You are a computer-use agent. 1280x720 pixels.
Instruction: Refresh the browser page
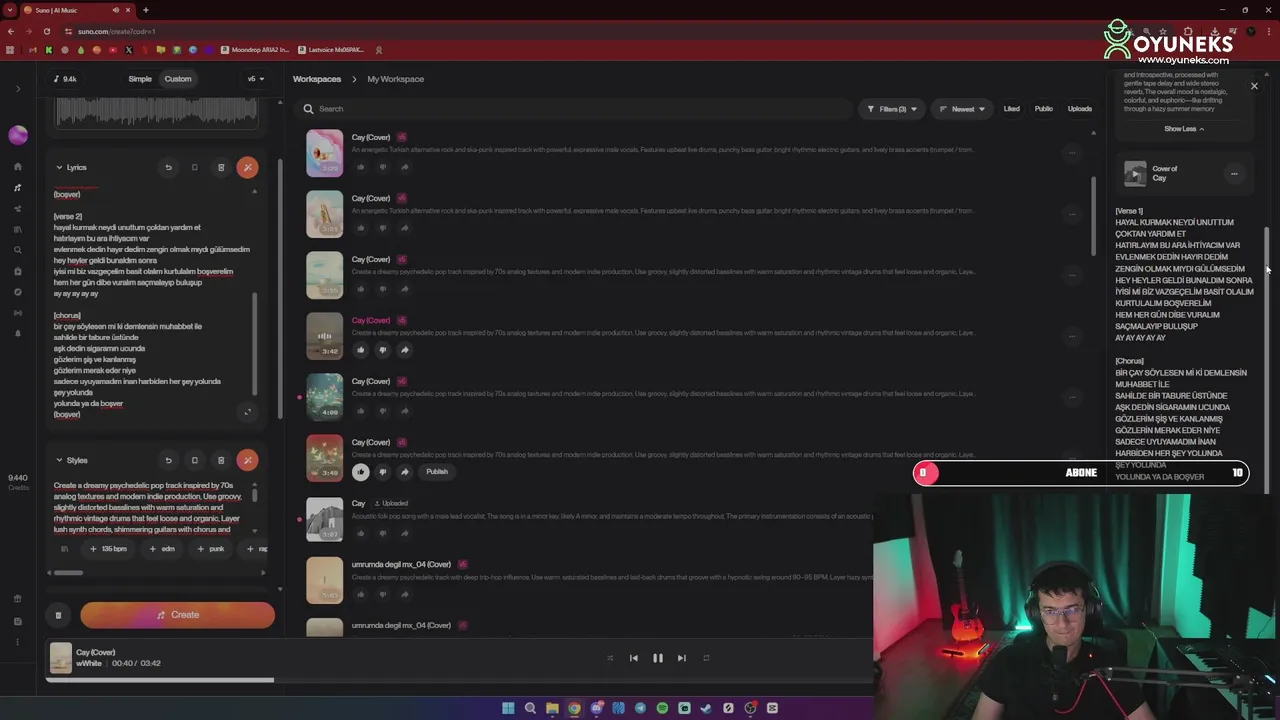pyautogui.click(x=46, y=31)
